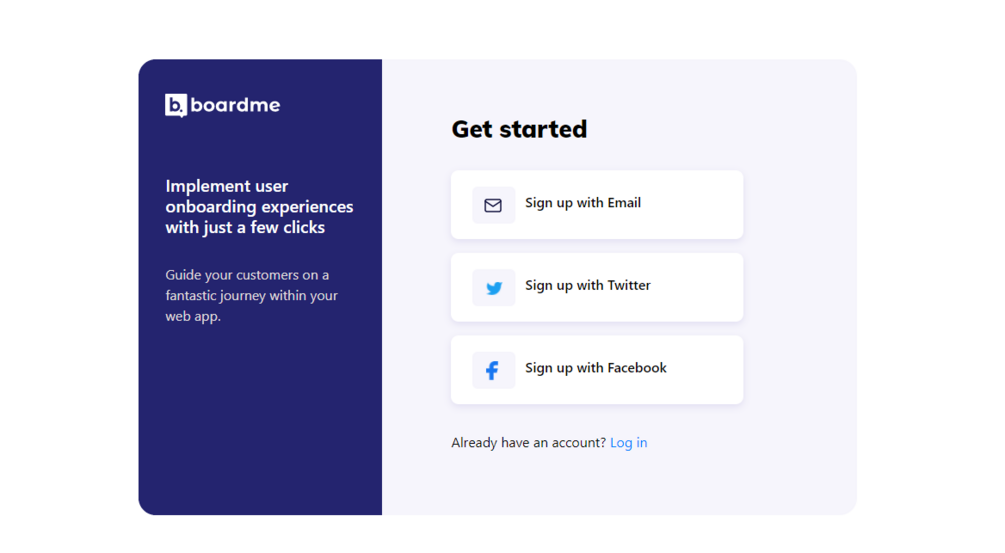Screen dimensions: 1005x553
Task: Click the boardme wordmark text
Action: click(235, 105)
